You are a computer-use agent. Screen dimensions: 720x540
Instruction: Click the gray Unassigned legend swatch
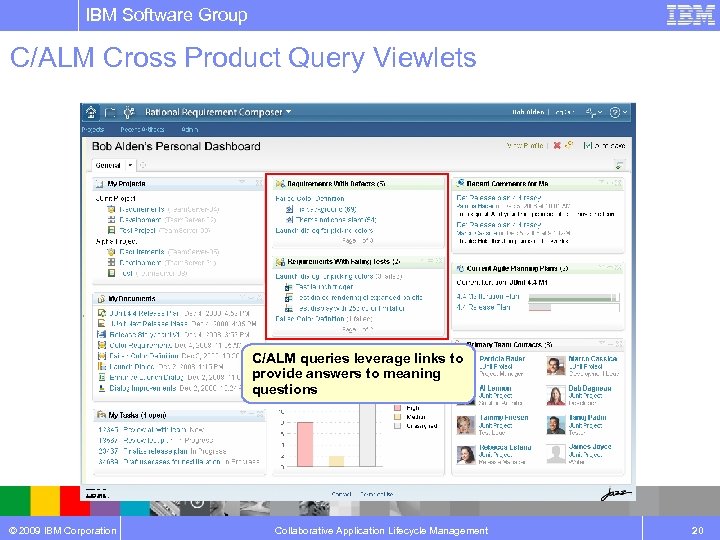click(x=398, y=426)
